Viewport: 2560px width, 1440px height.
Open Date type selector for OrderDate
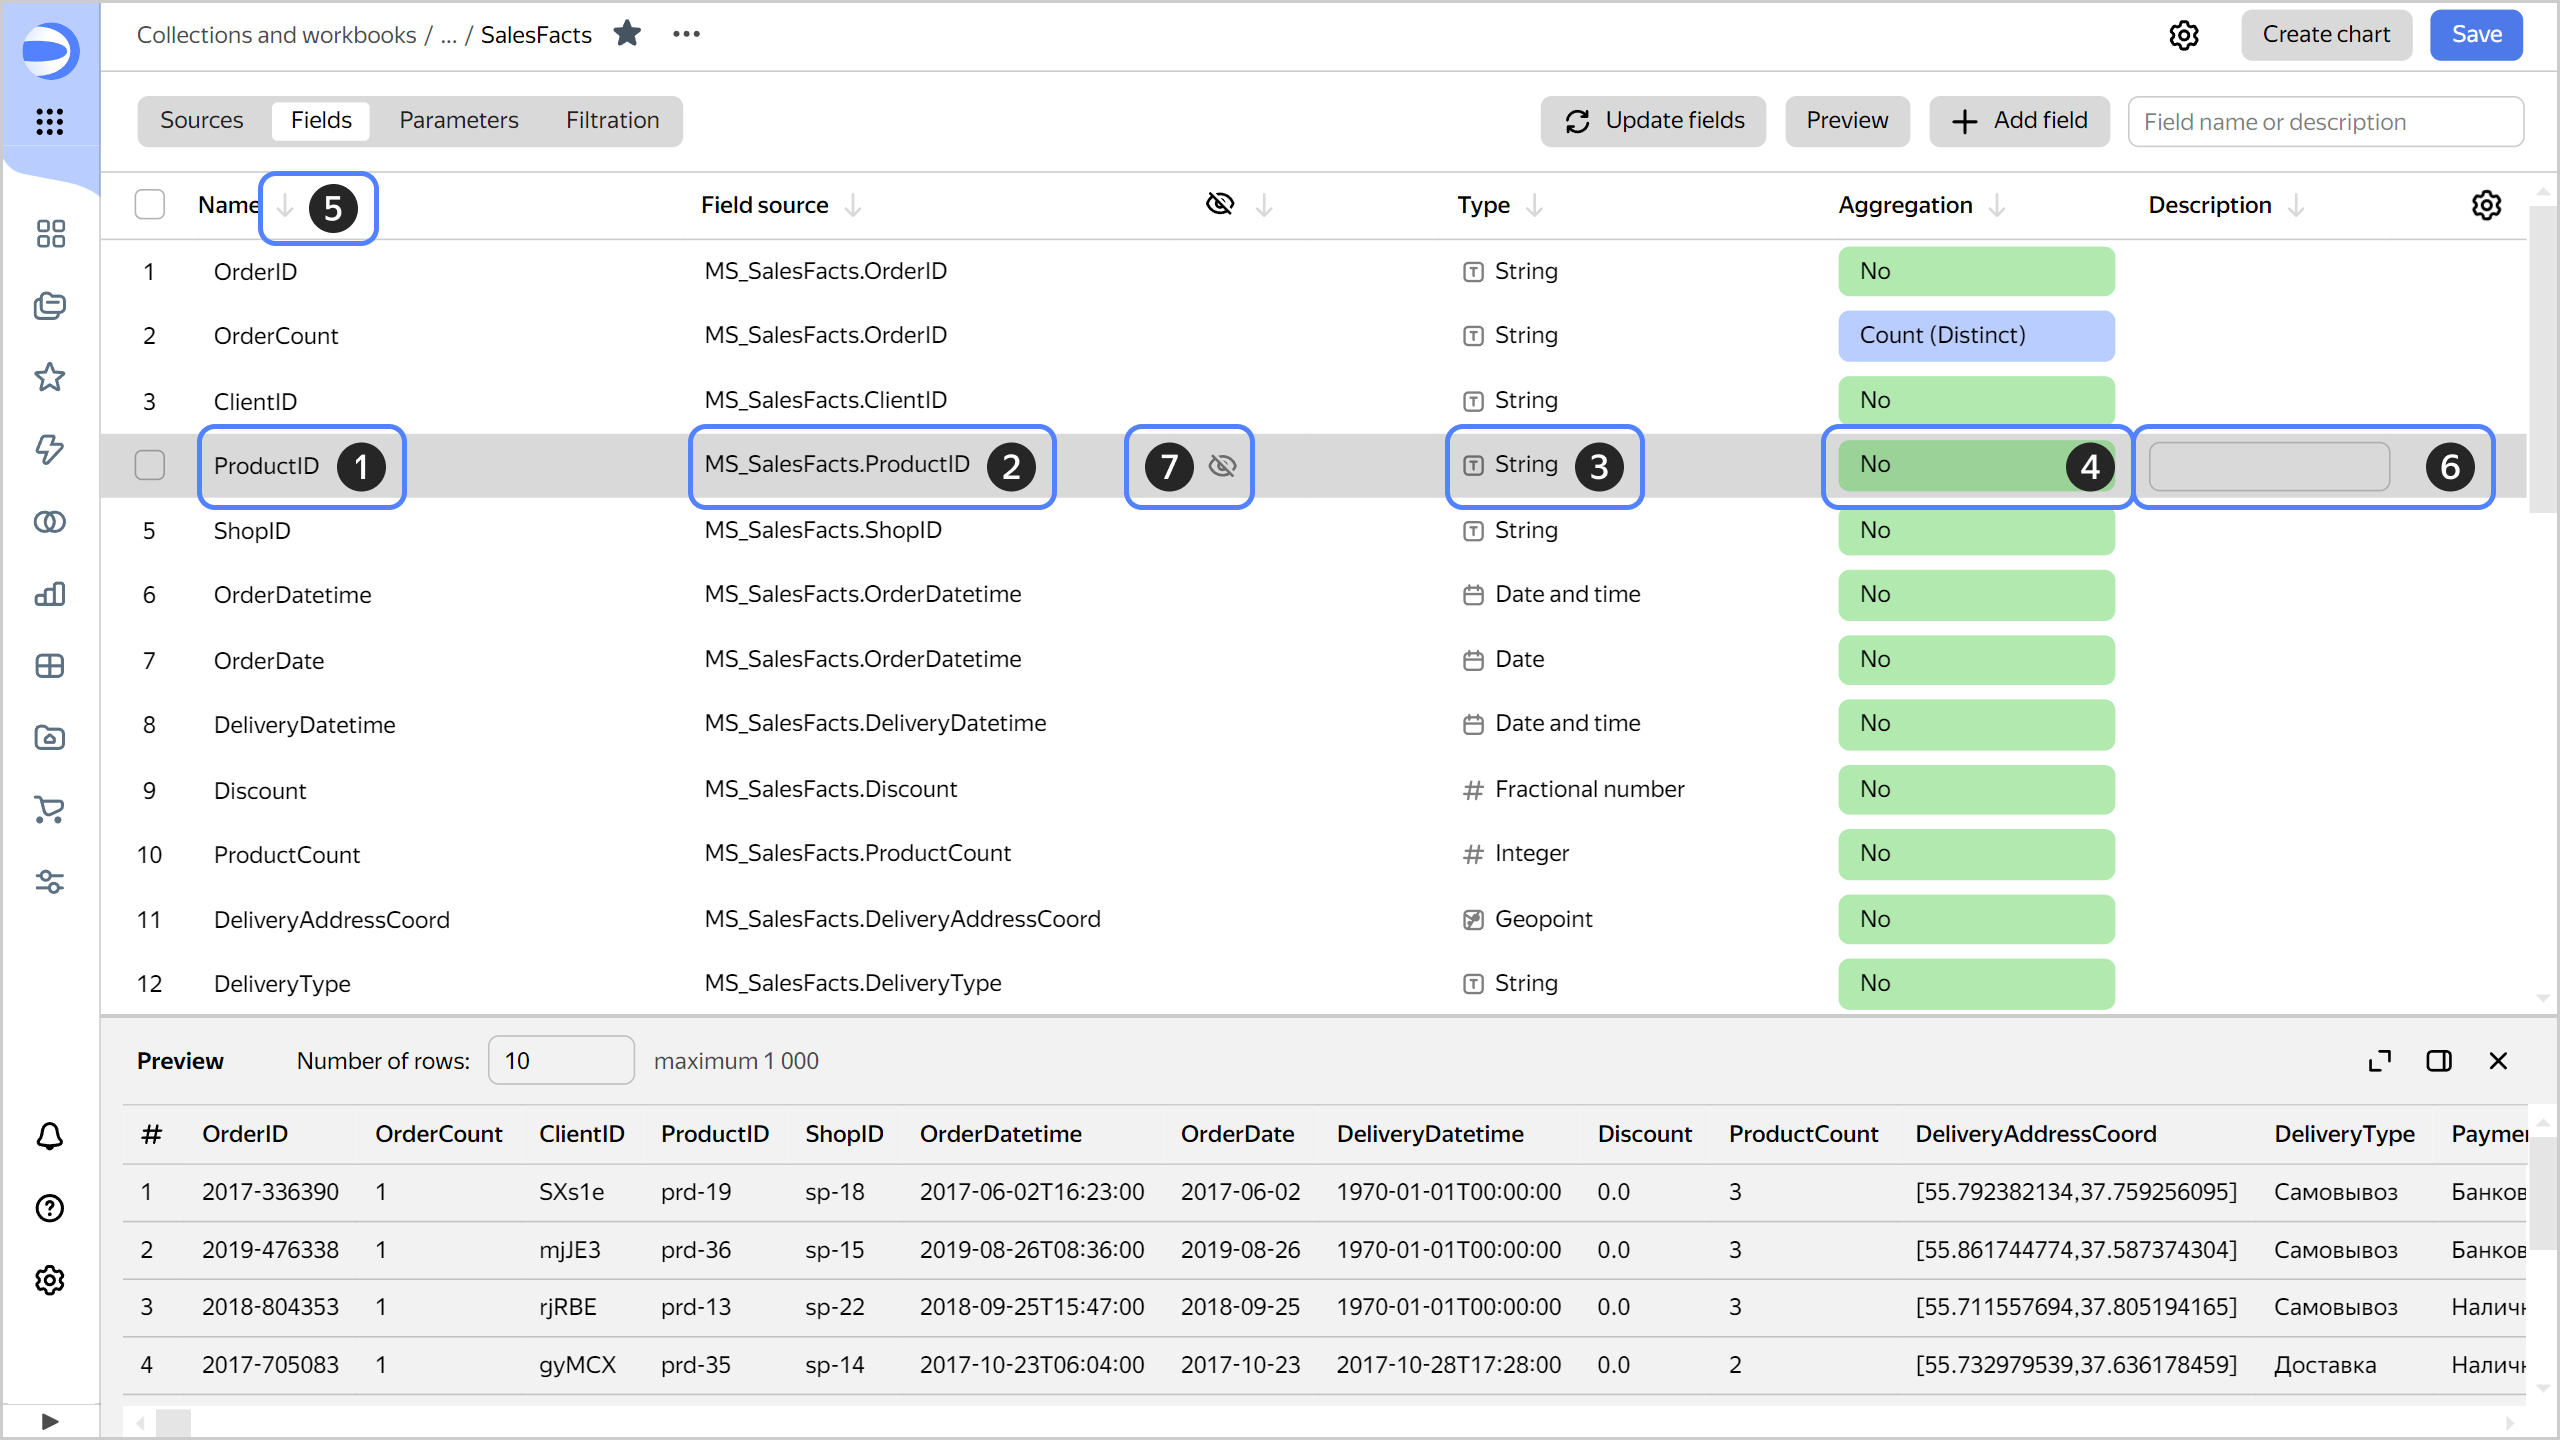tap(1504, 660)
